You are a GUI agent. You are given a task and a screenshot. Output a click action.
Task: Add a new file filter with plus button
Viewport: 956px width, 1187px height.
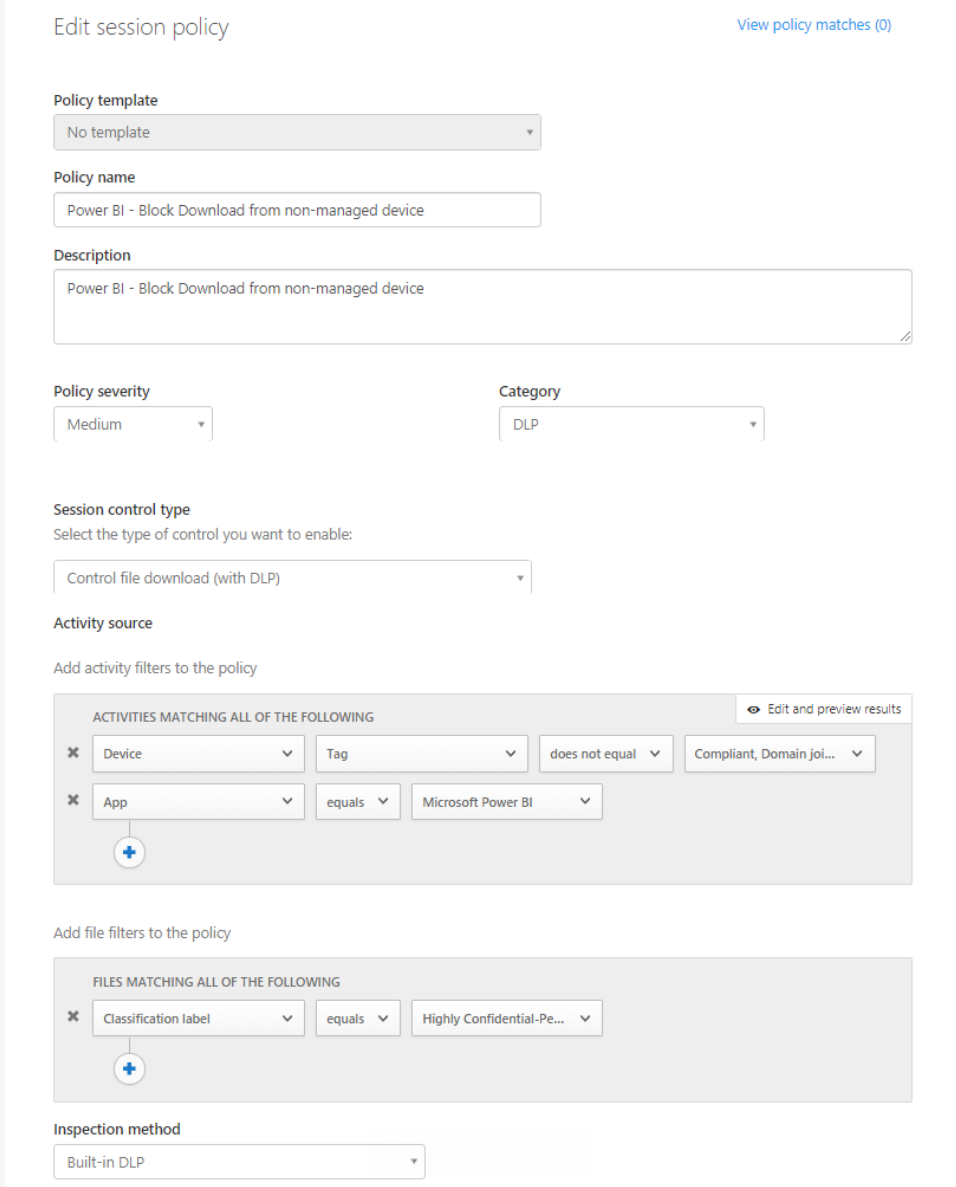click(x=129, y=1068)
